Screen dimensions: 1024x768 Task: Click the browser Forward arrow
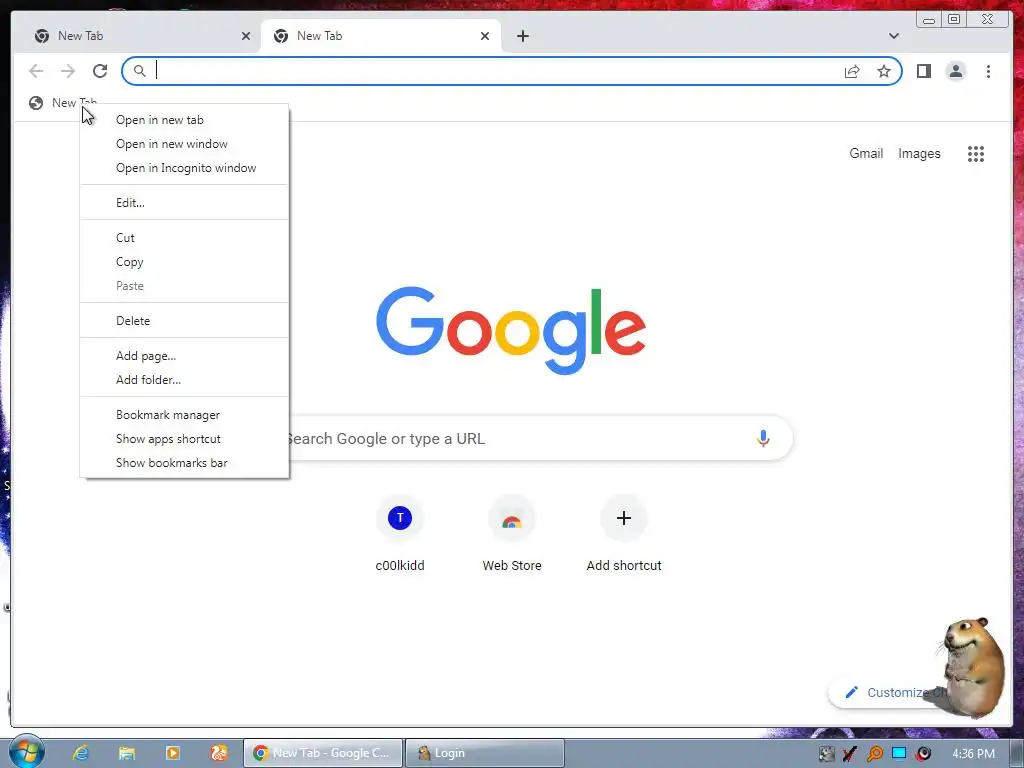click(x=68, y=71)
